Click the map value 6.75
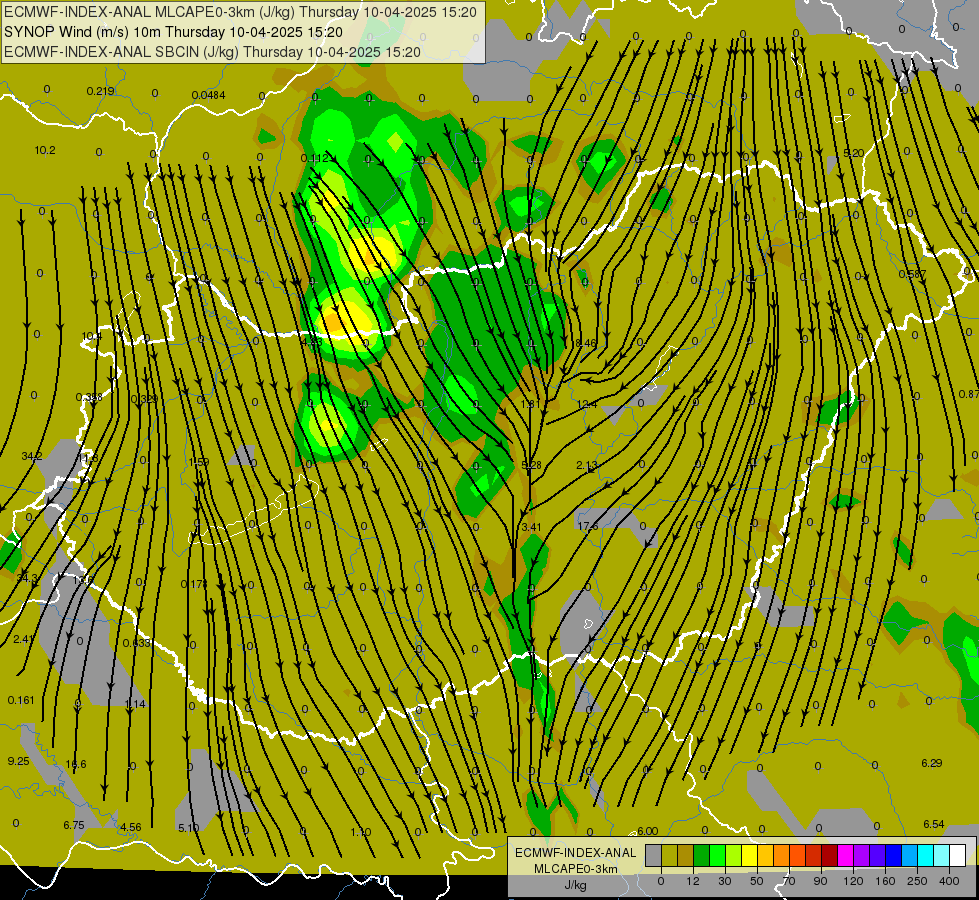979x900 pixels. pyautogui.click(x=74, y=825)
